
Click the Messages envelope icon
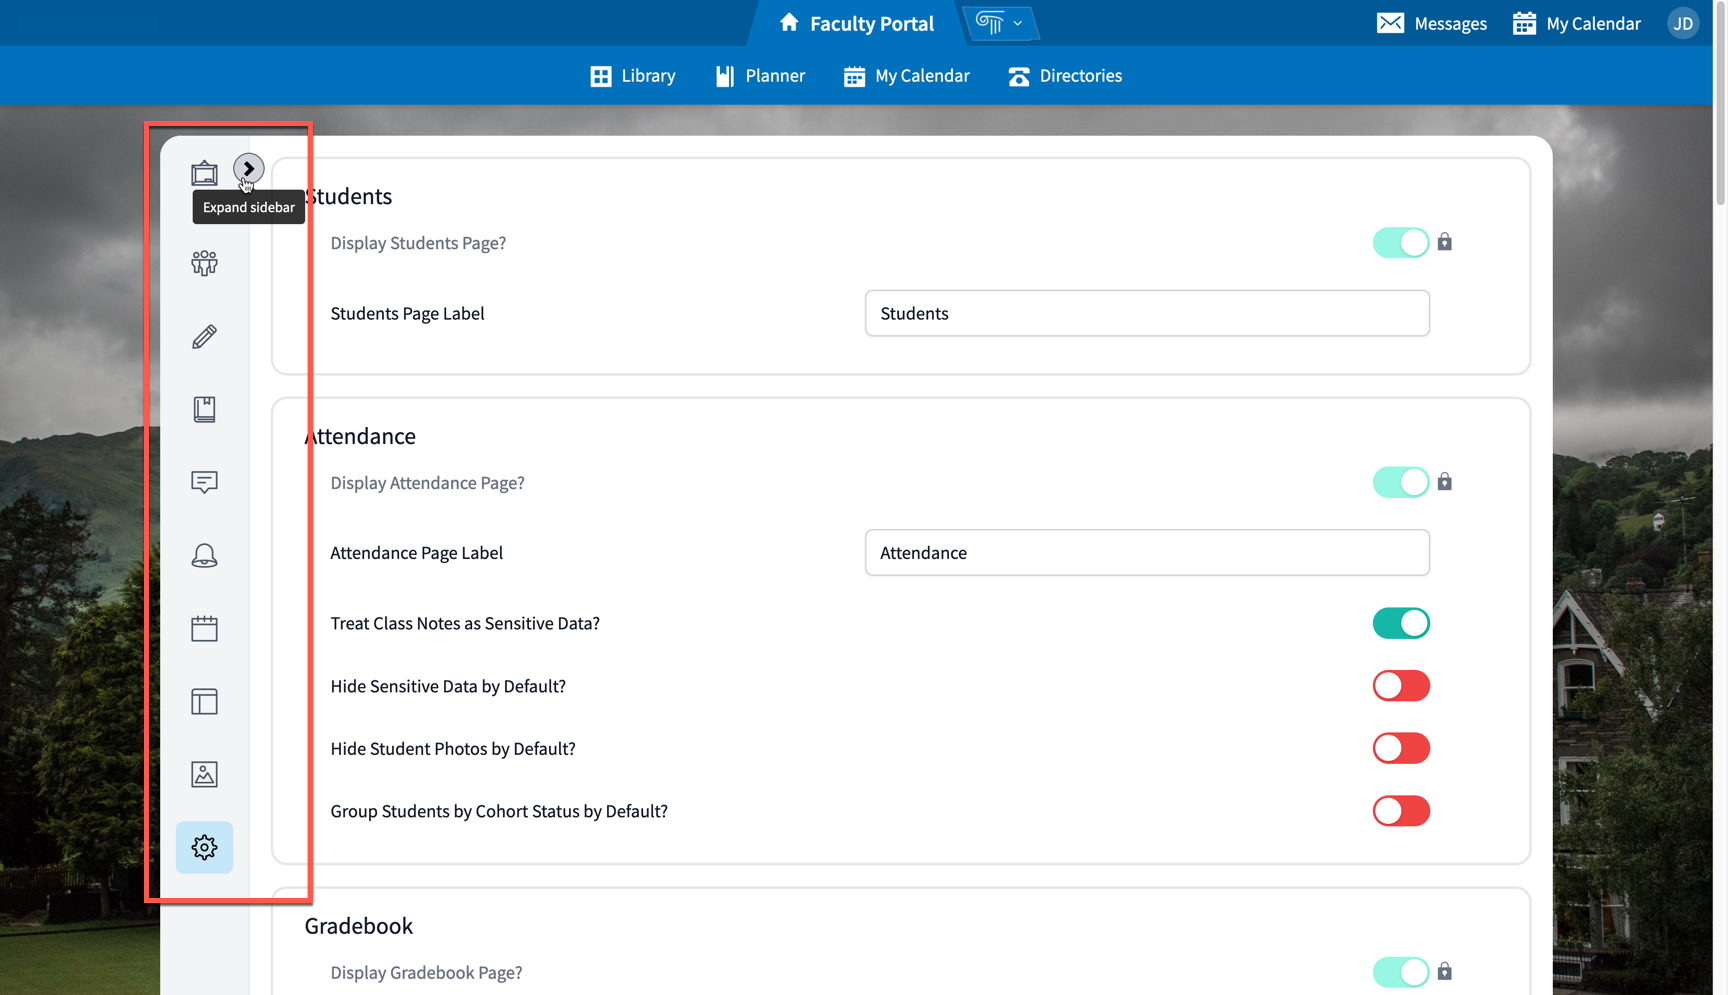[1390, 23]
